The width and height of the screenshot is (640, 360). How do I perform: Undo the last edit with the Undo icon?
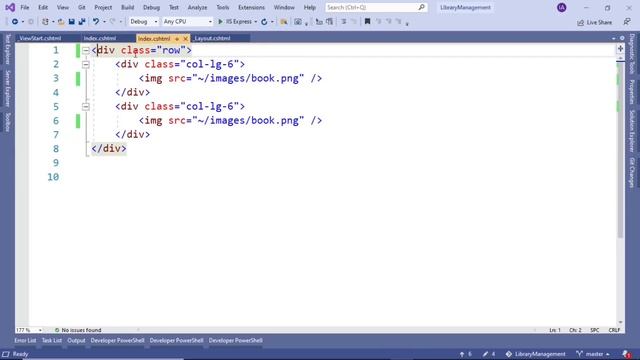96,22
